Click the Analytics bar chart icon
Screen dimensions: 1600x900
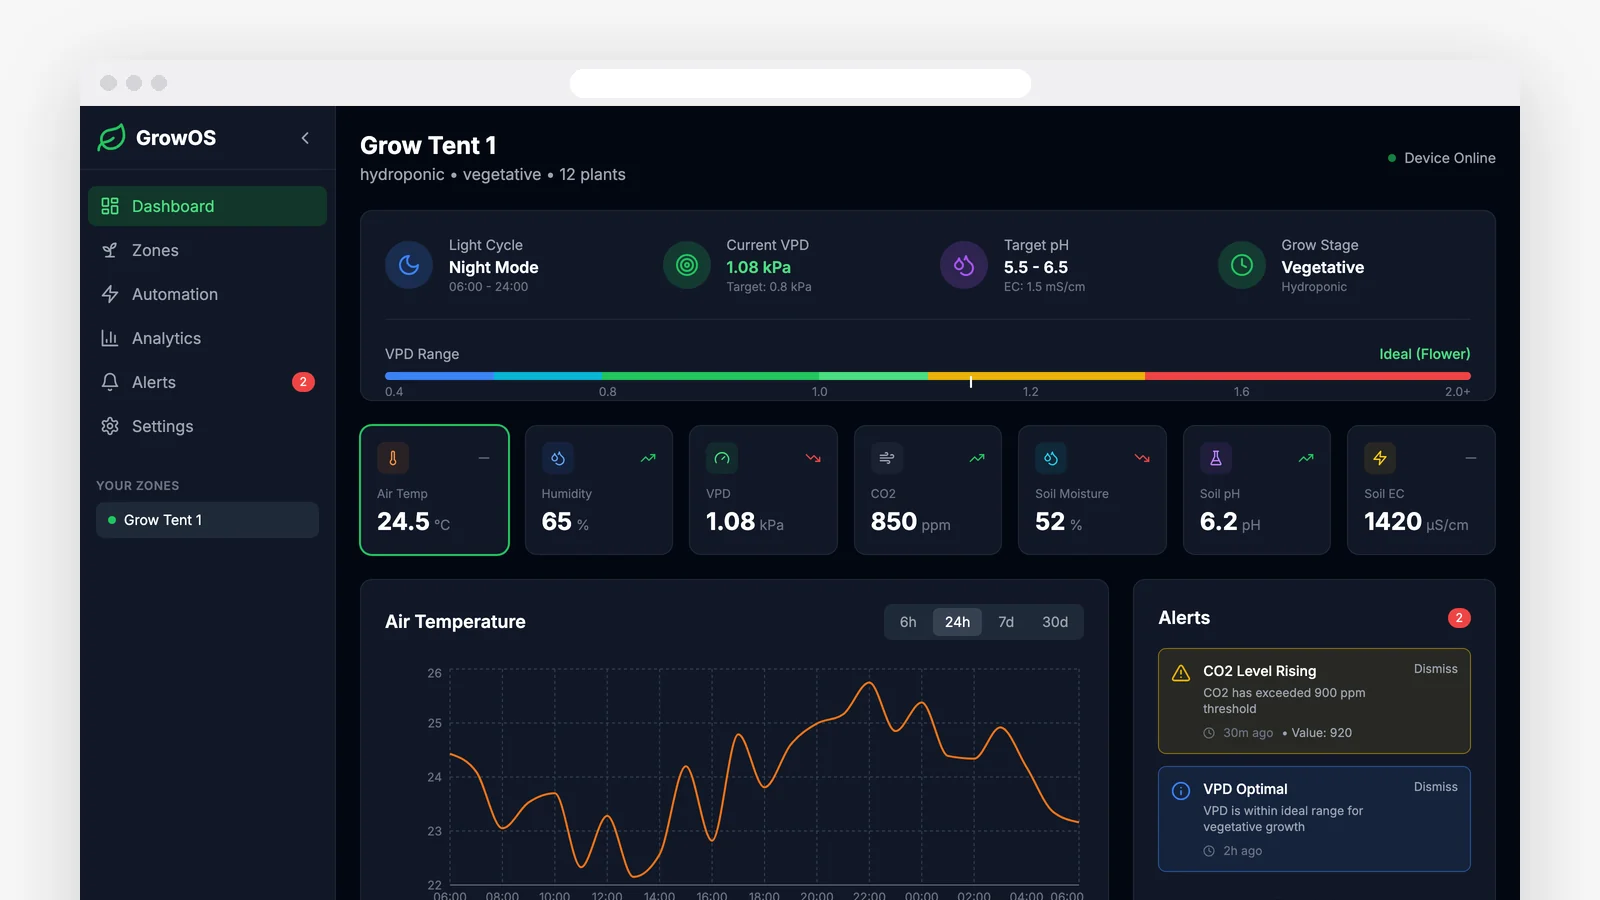pos(110,338)
